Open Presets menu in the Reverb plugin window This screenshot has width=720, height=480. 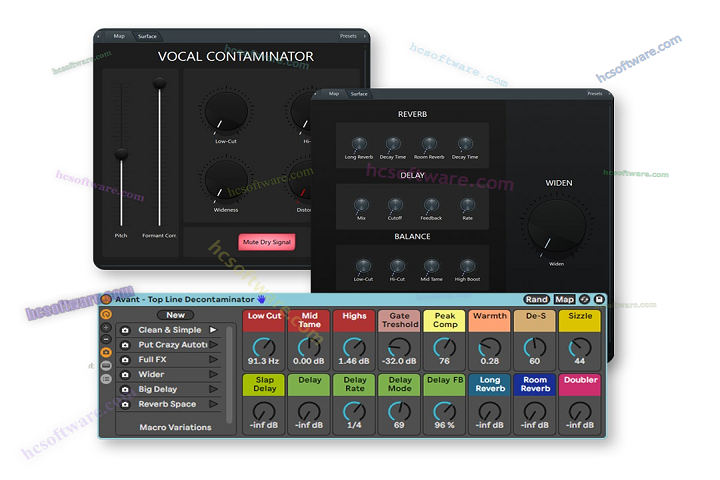[595, 94]
